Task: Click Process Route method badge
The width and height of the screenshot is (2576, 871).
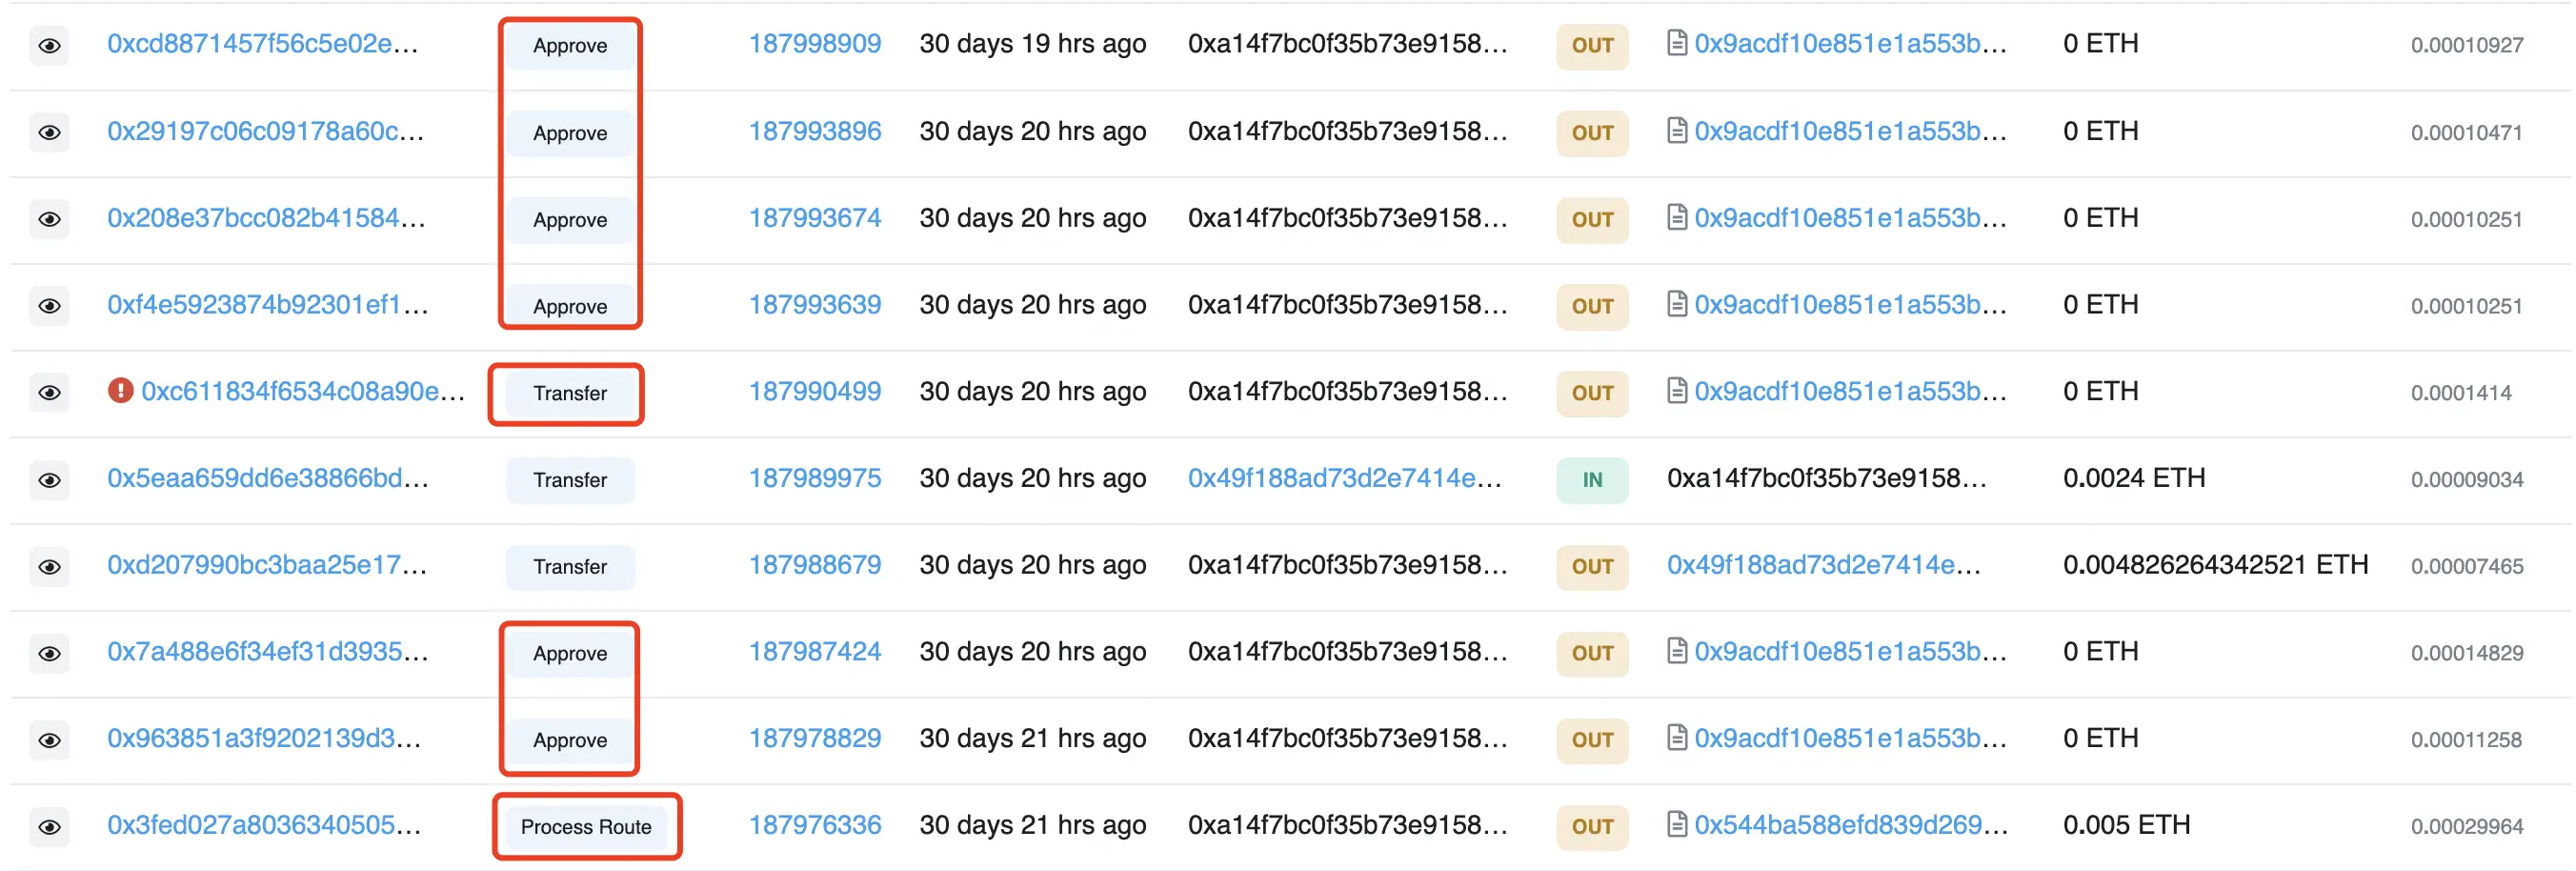Action: (x=586, y=827)
